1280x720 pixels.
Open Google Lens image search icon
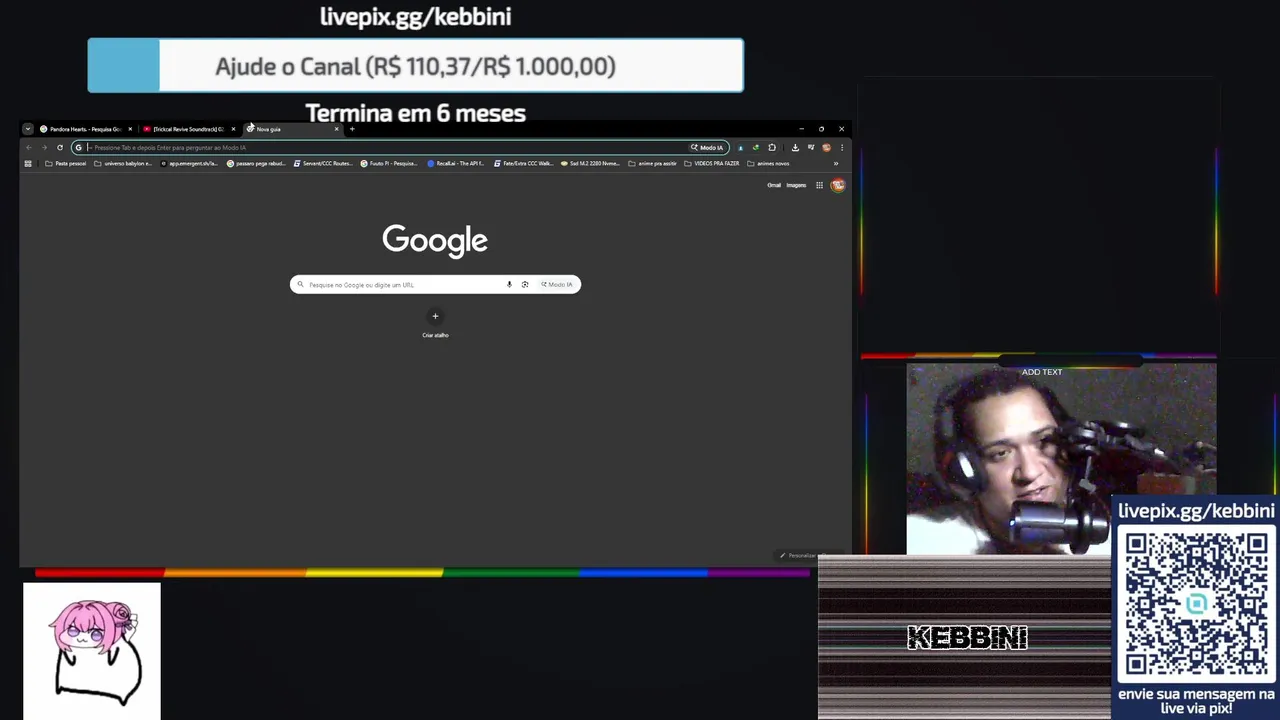pyautogui.click(x=525, y=285)
